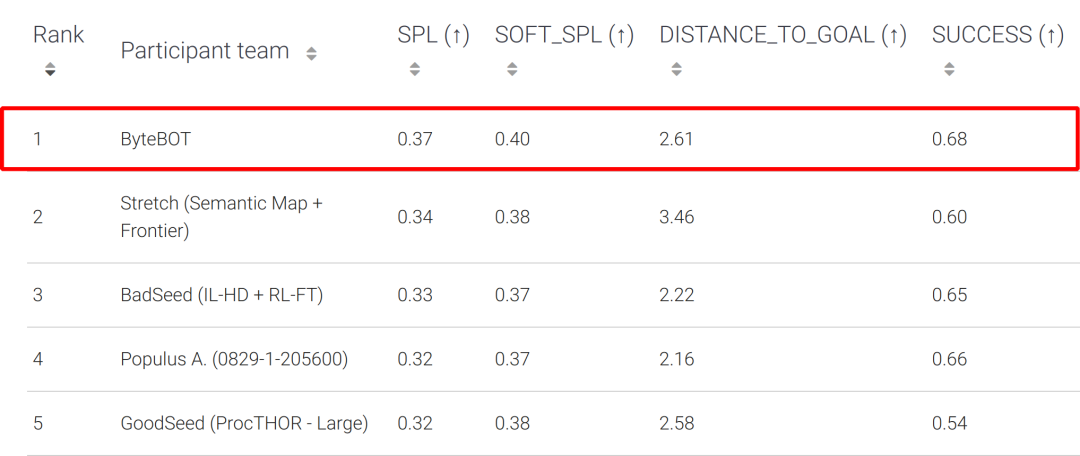Sort table by Rank column arrows

click(x=50, y=70)
